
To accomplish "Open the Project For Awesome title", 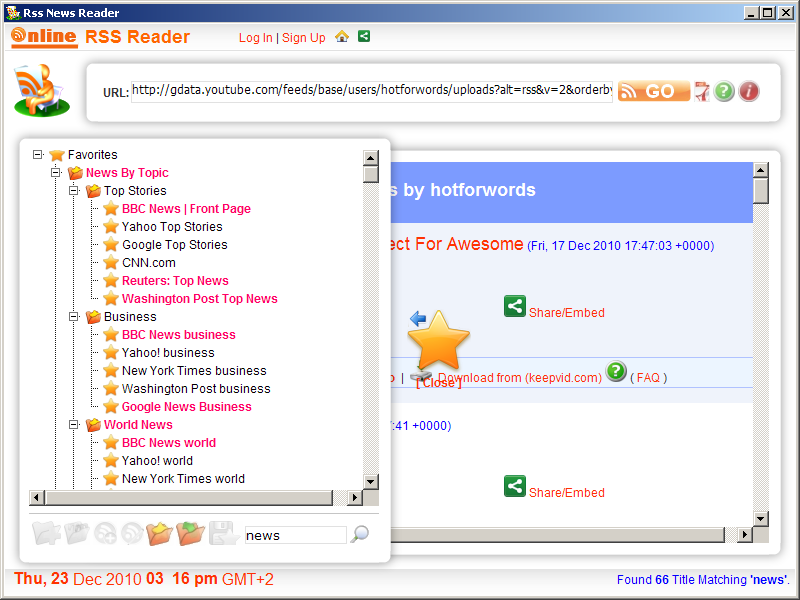I will [x=457, y=244].
